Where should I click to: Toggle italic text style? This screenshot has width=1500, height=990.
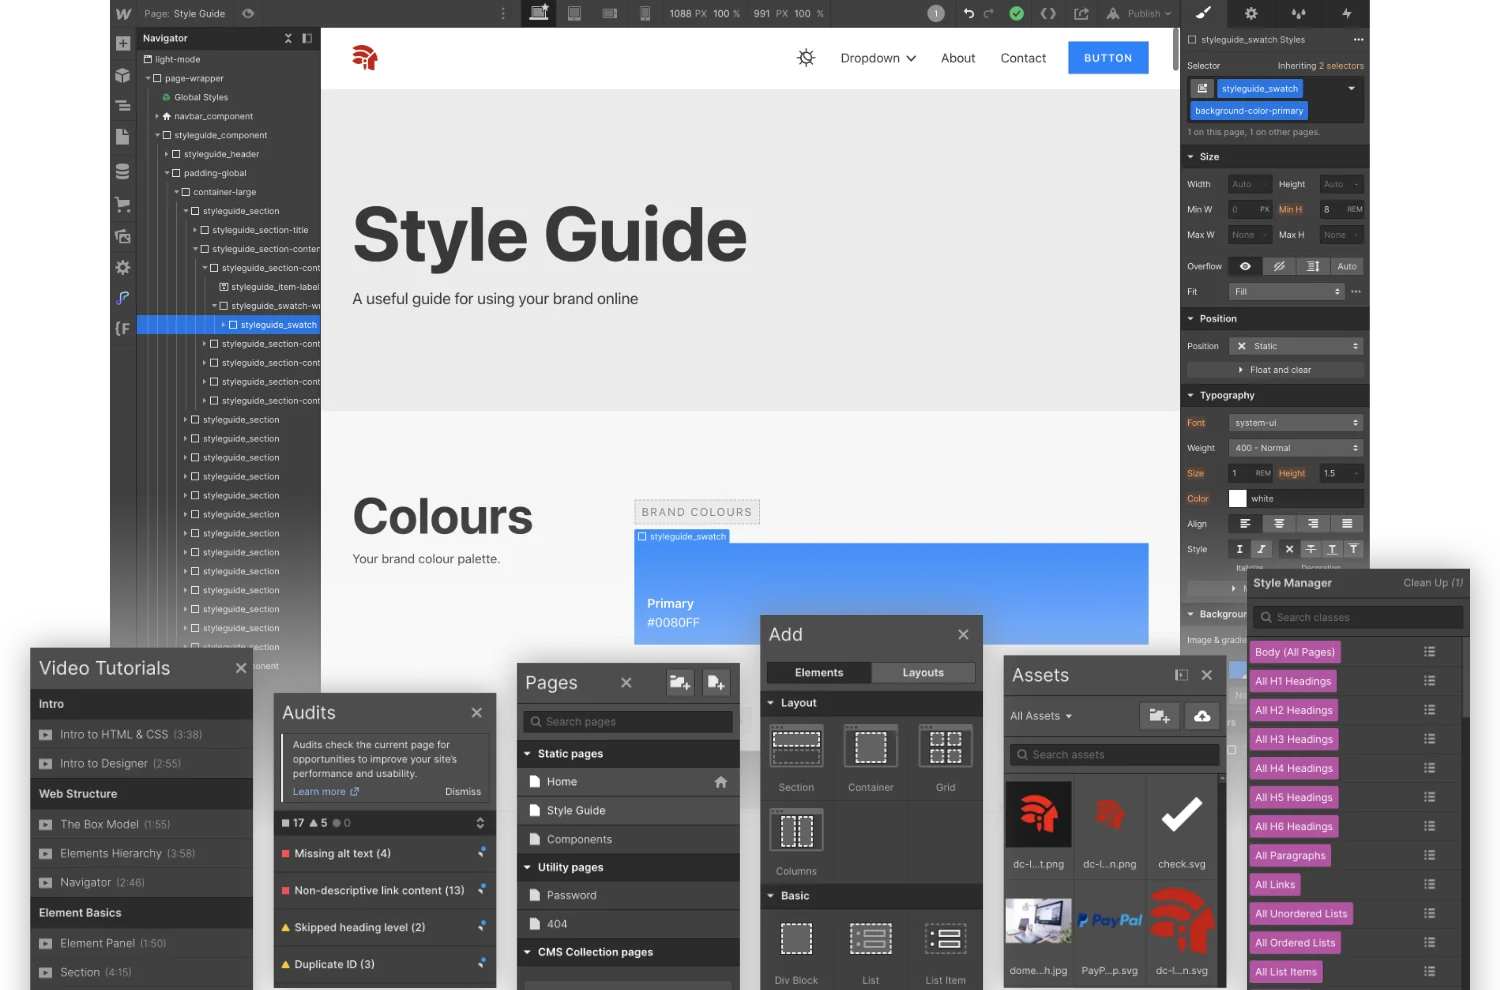click(1262, 549)
